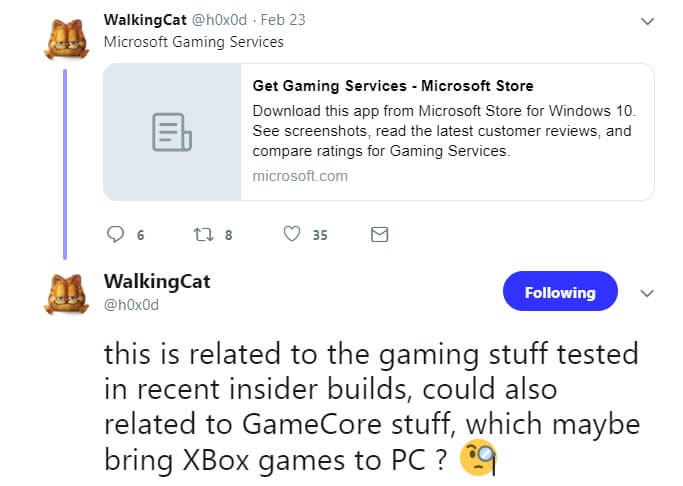Click the monocle face emoji in the tweet

(478, 457)
